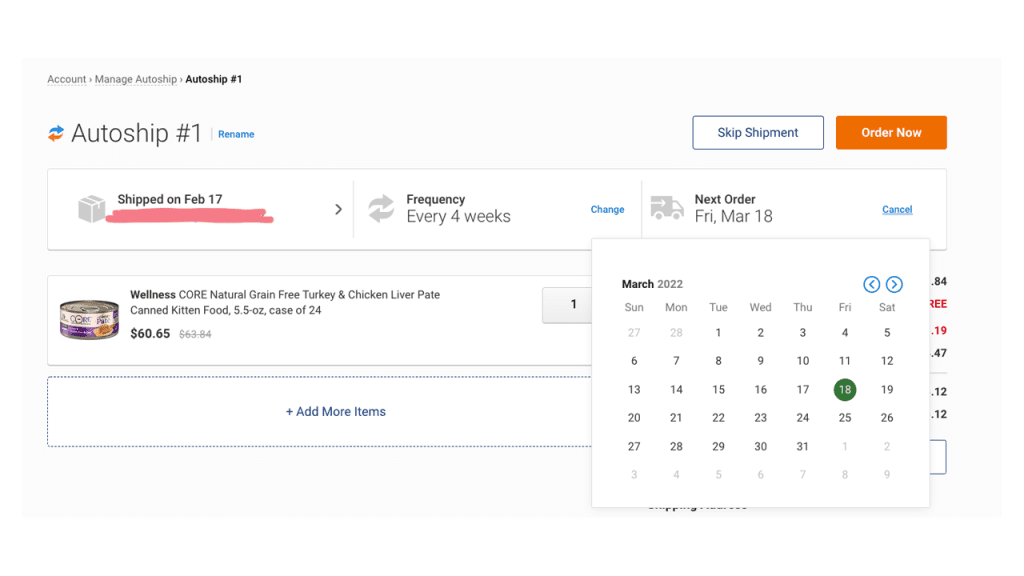Click the Fri, Mar 18 next order date

click(733, 216)
